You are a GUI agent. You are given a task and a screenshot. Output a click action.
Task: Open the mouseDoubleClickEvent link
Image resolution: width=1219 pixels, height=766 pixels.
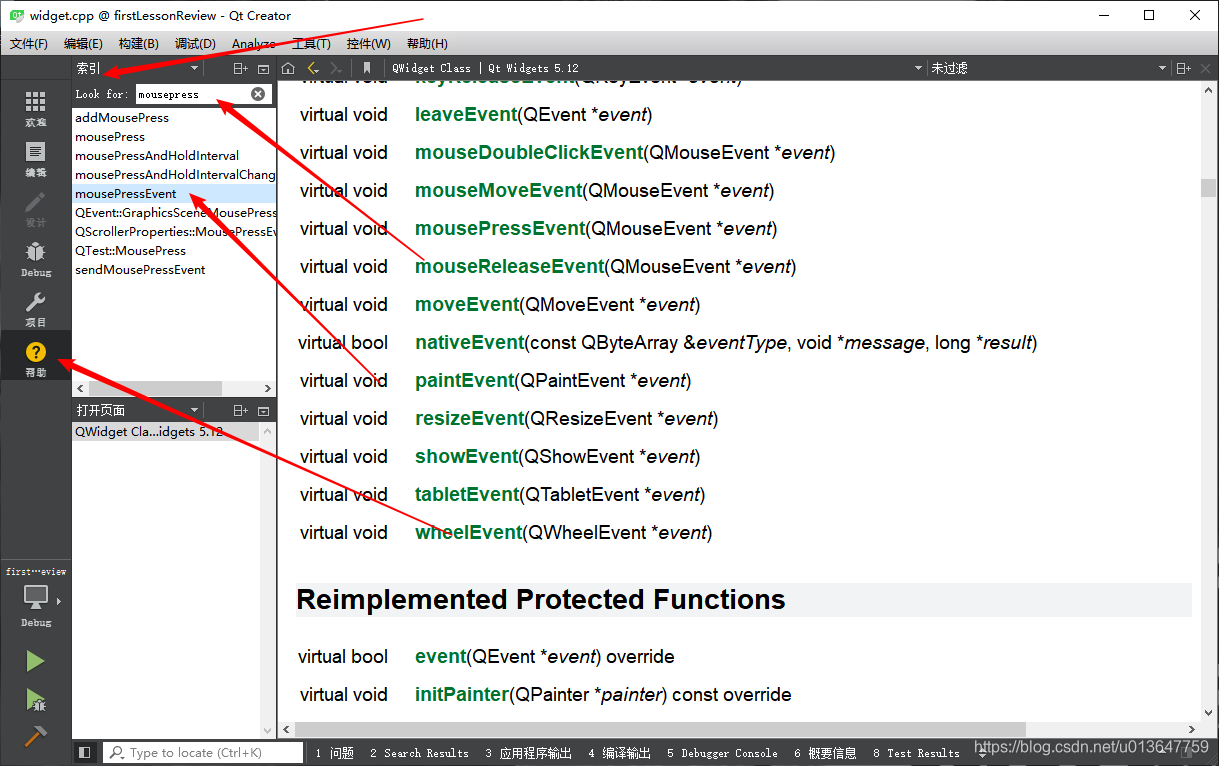tap(529, 153)
